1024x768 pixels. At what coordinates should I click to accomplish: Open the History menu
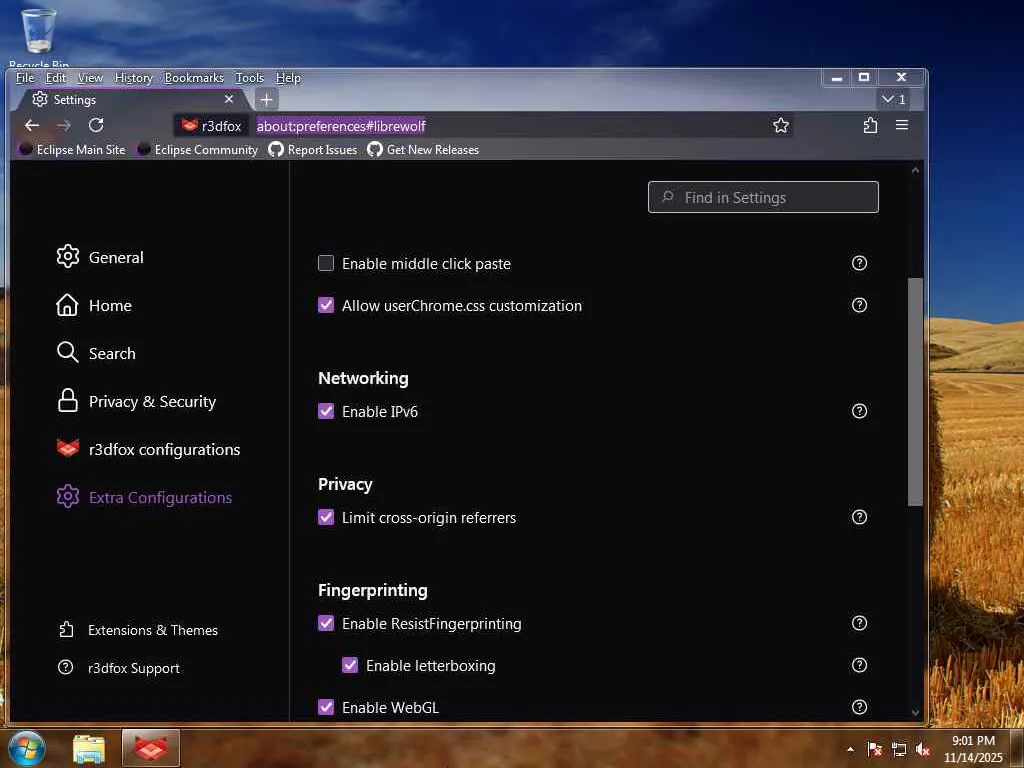[133, 78]
